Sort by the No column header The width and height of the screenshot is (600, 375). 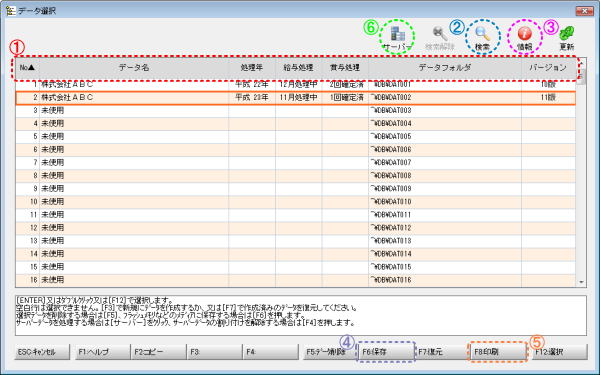point(27,68)
